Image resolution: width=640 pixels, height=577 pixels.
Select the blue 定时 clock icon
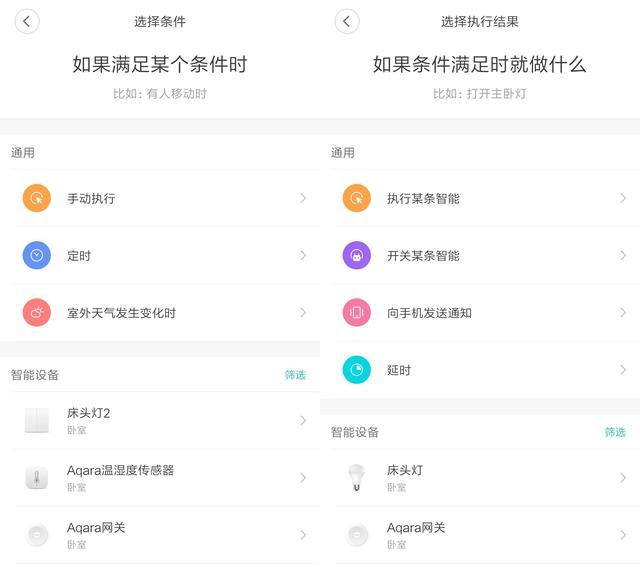point(37,255)
